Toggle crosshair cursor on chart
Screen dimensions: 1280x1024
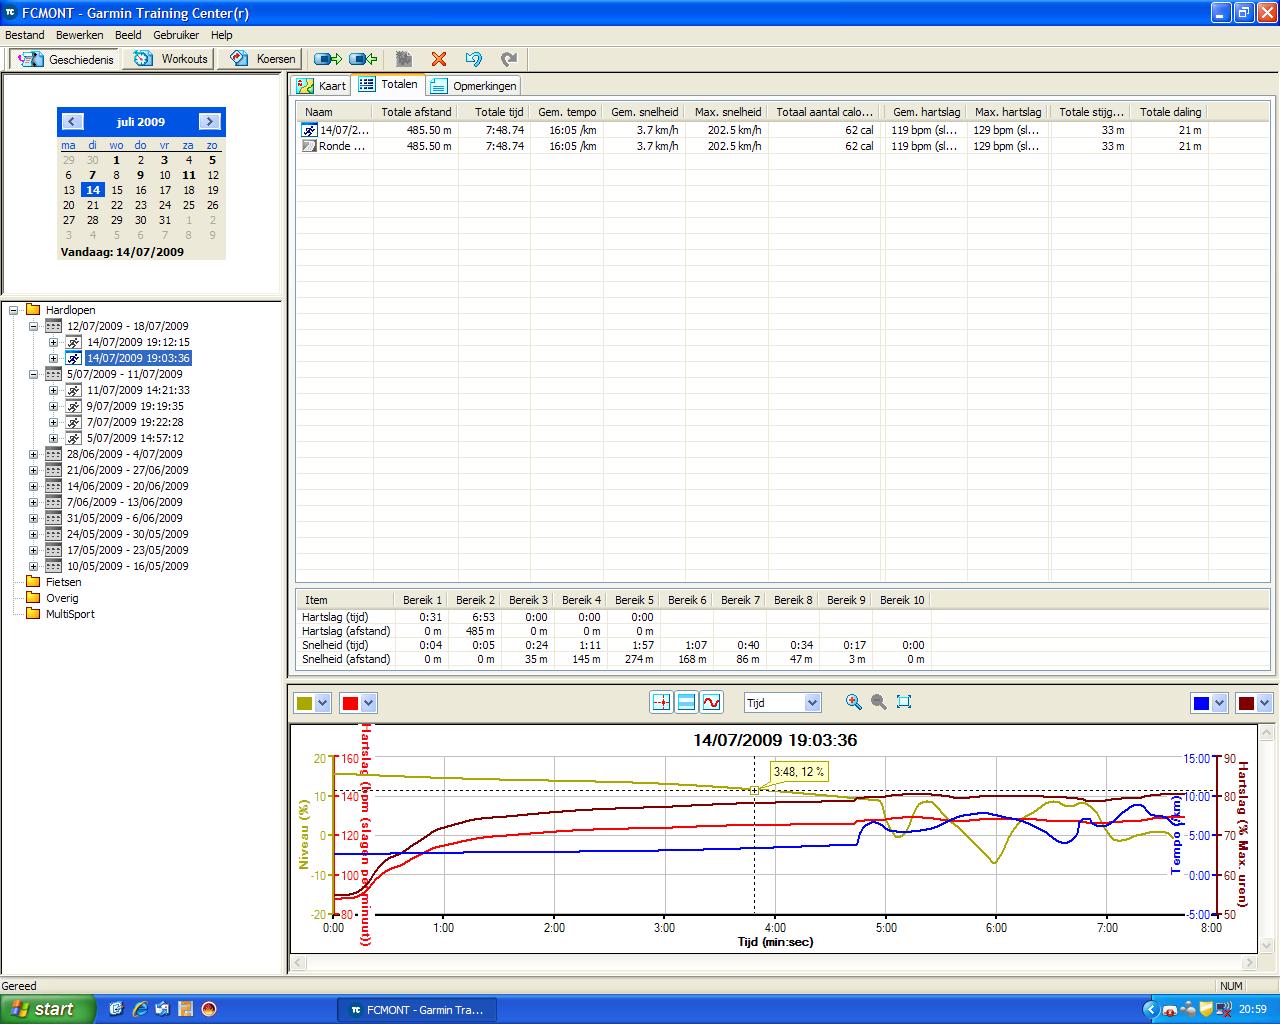[x=661, y=703]
